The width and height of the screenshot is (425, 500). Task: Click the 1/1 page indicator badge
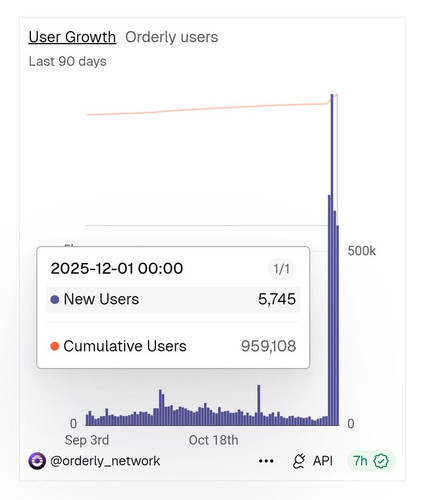(x=282, y=269)
